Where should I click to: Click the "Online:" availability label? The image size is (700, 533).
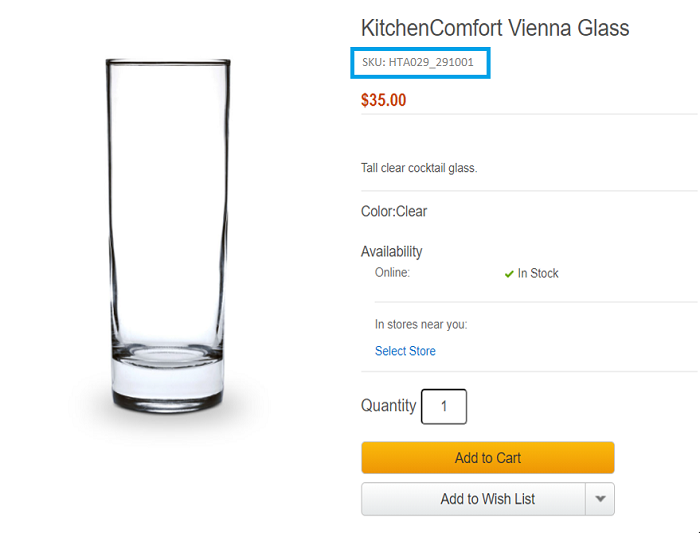[392, 273]
